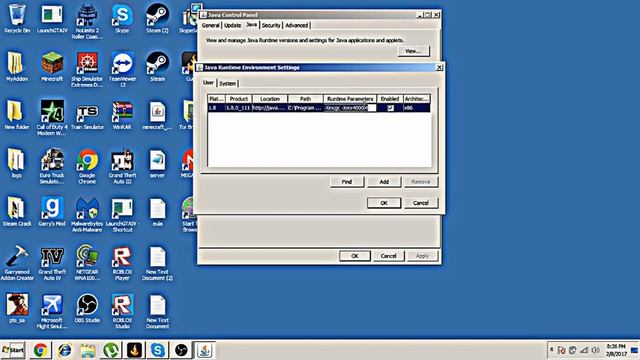Viewport: 640px width, 360px height.
Task: Select the WinRAR desktop icon
Action: click(122, 115)
